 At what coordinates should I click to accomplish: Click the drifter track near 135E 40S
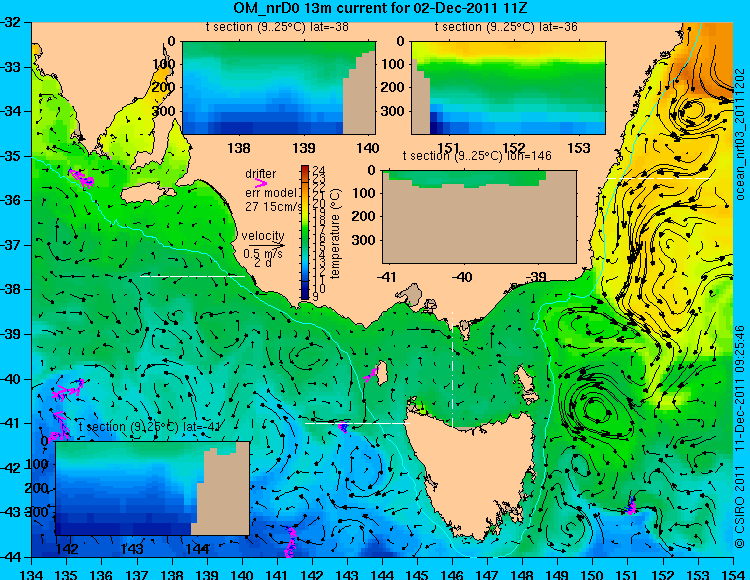coord(68,390)
